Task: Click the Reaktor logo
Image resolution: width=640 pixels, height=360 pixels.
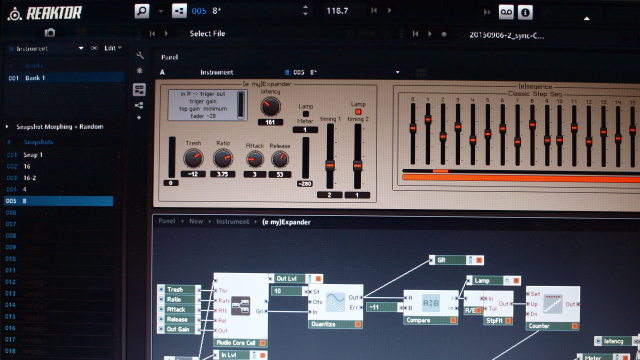Action: pos(45,13)
